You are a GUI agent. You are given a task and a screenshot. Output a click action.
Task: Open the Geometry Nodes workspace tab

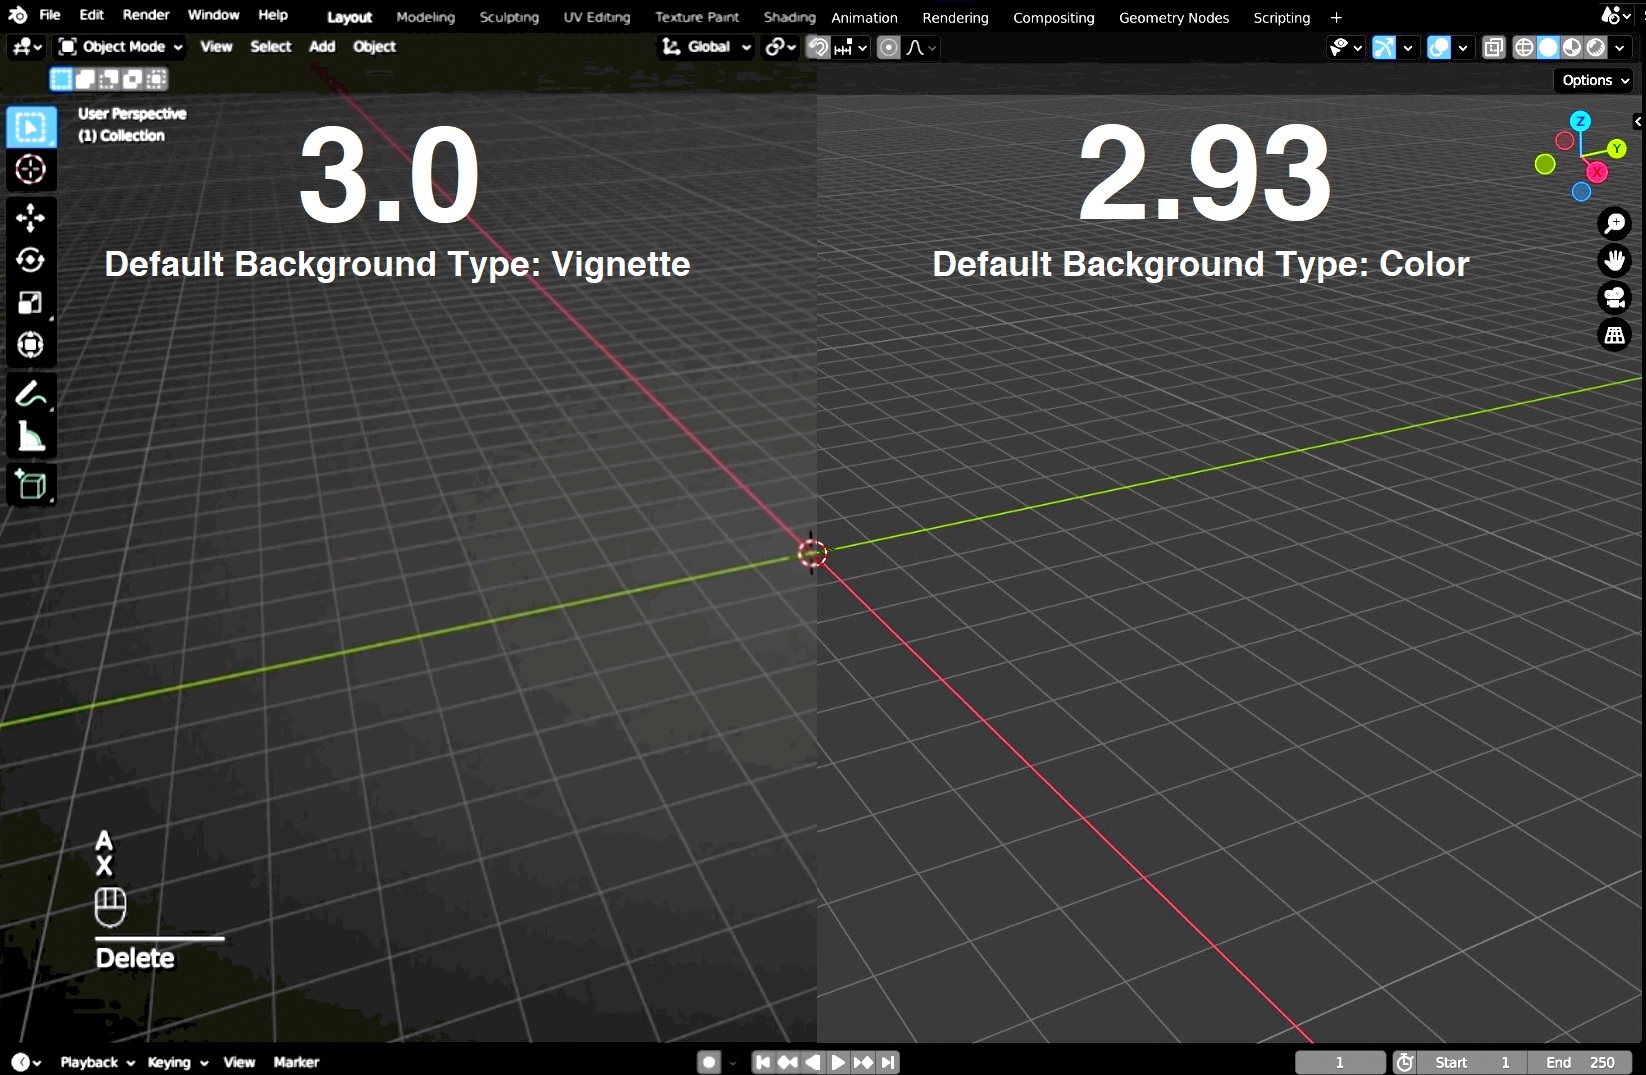click(x=1174, y=17)
